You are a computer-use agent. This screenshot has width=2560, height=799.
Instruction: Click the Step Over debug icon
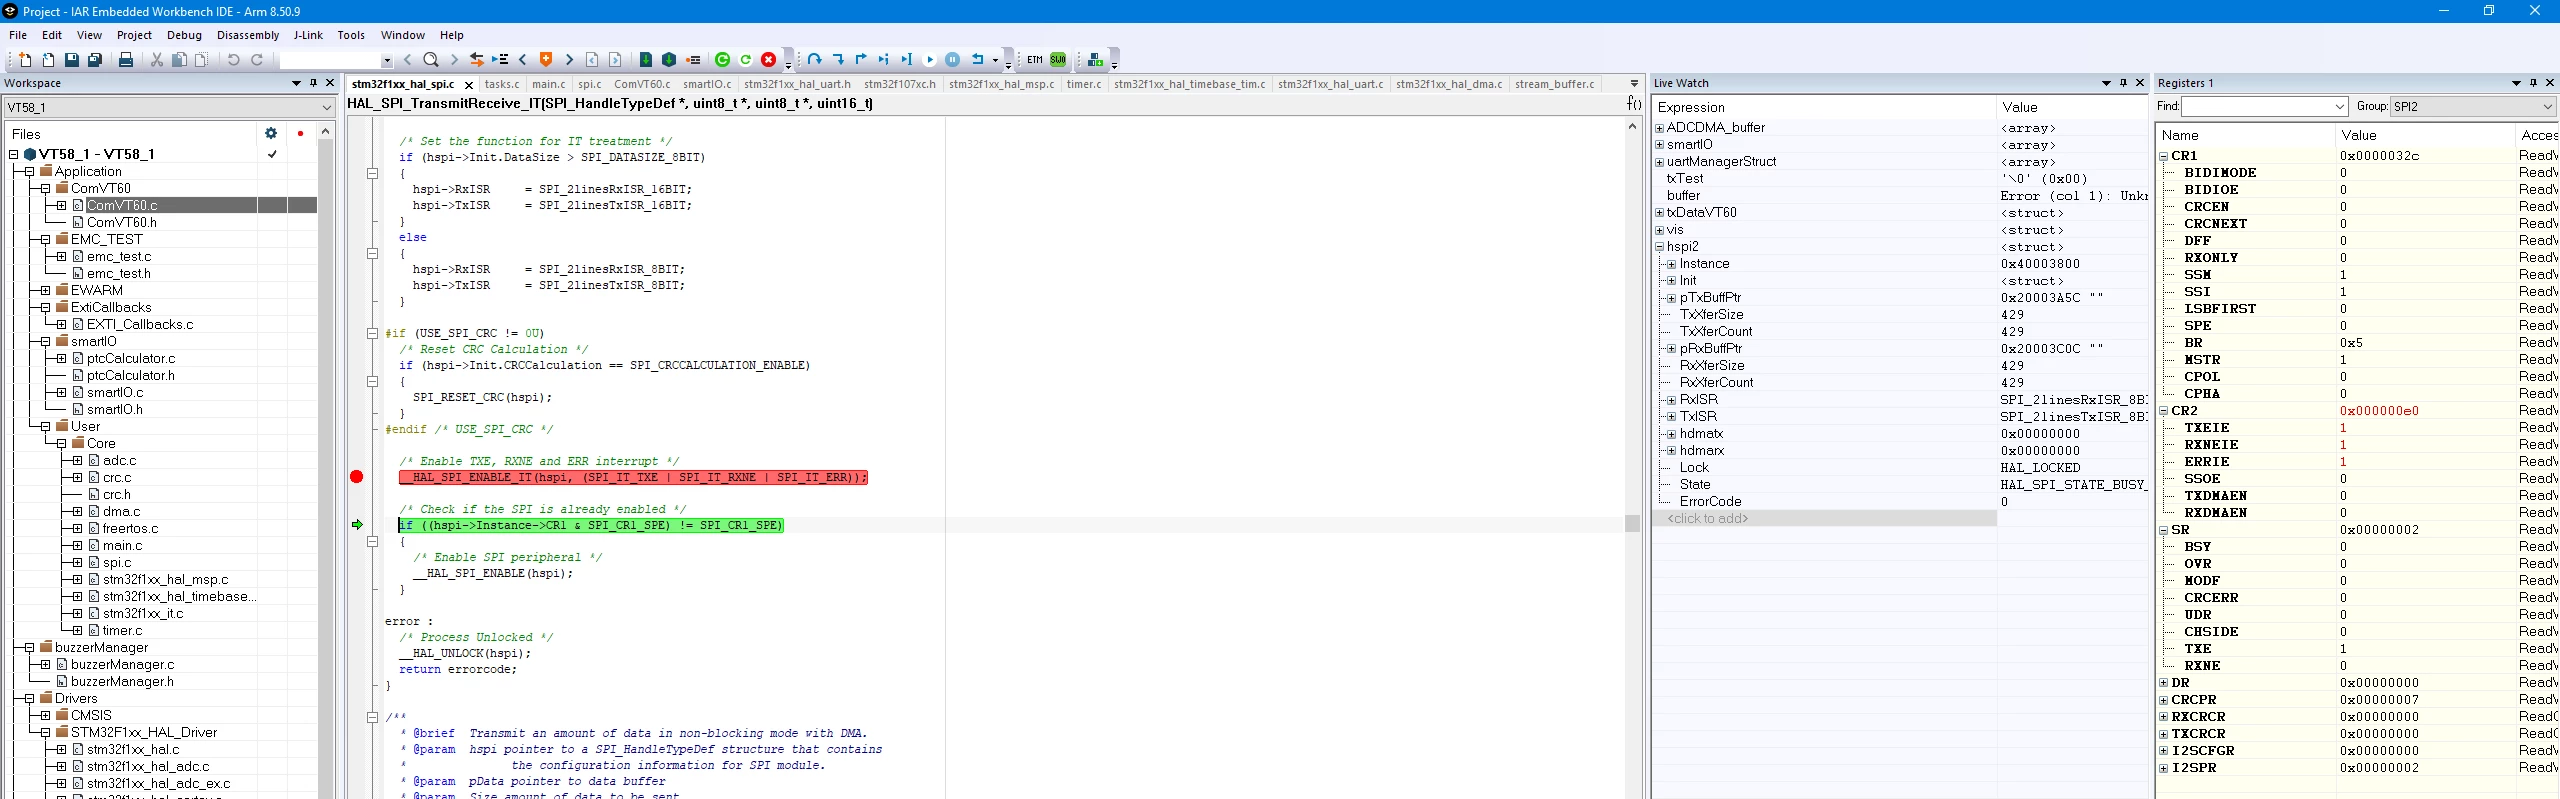[x=815, y=60]
